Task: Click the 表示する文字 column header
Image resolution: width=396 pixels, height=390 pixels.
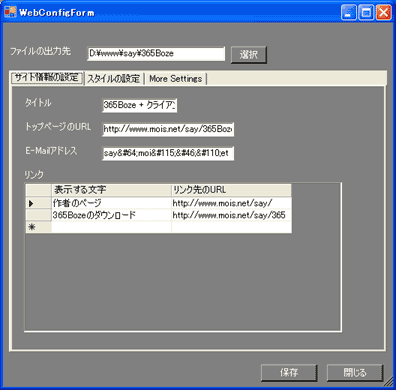Action: pyautogui.click(x=111, y=190)
